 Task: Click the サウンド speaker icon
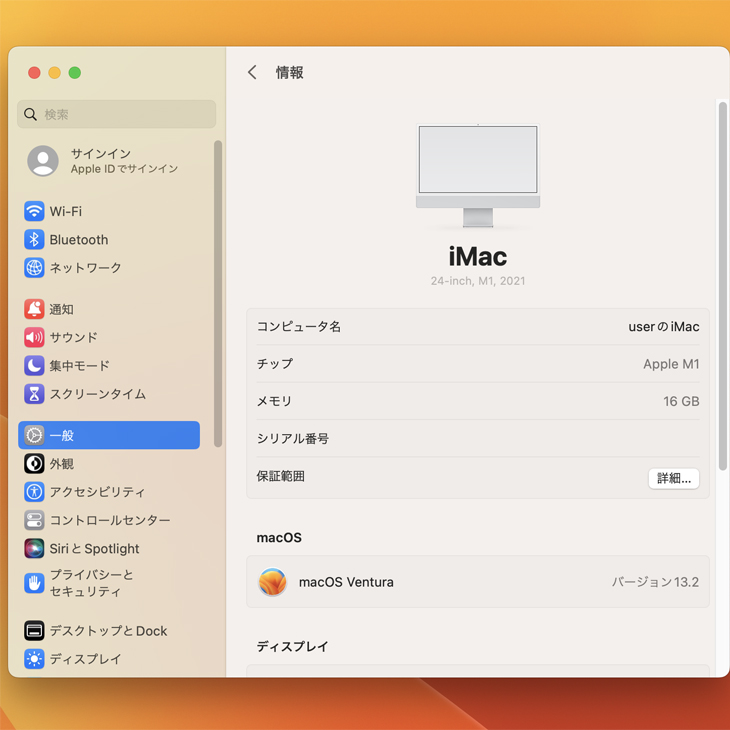tap(34, 337)
